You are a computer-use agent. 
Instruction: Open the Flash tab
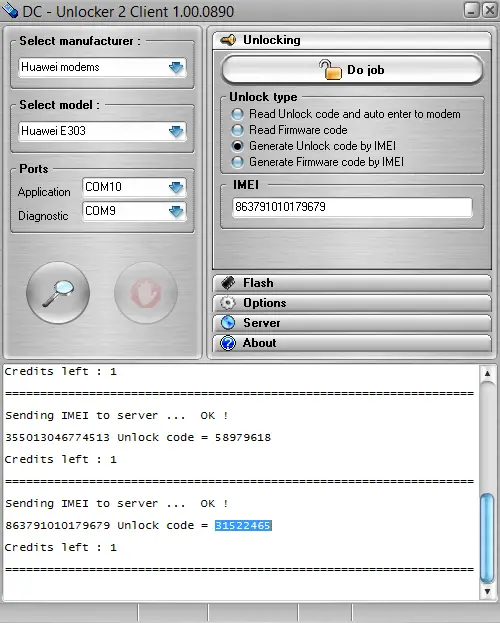(x=352, y=283)
